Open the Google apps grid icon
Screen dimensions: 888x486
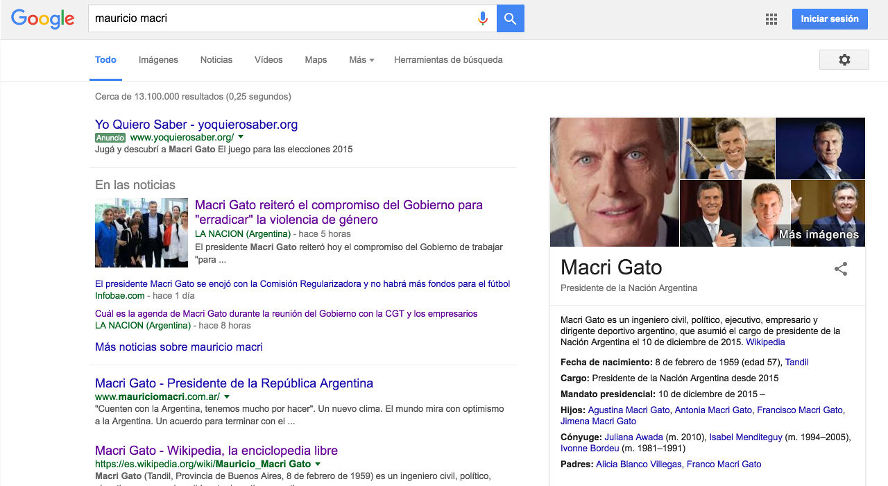coord(771,19)
